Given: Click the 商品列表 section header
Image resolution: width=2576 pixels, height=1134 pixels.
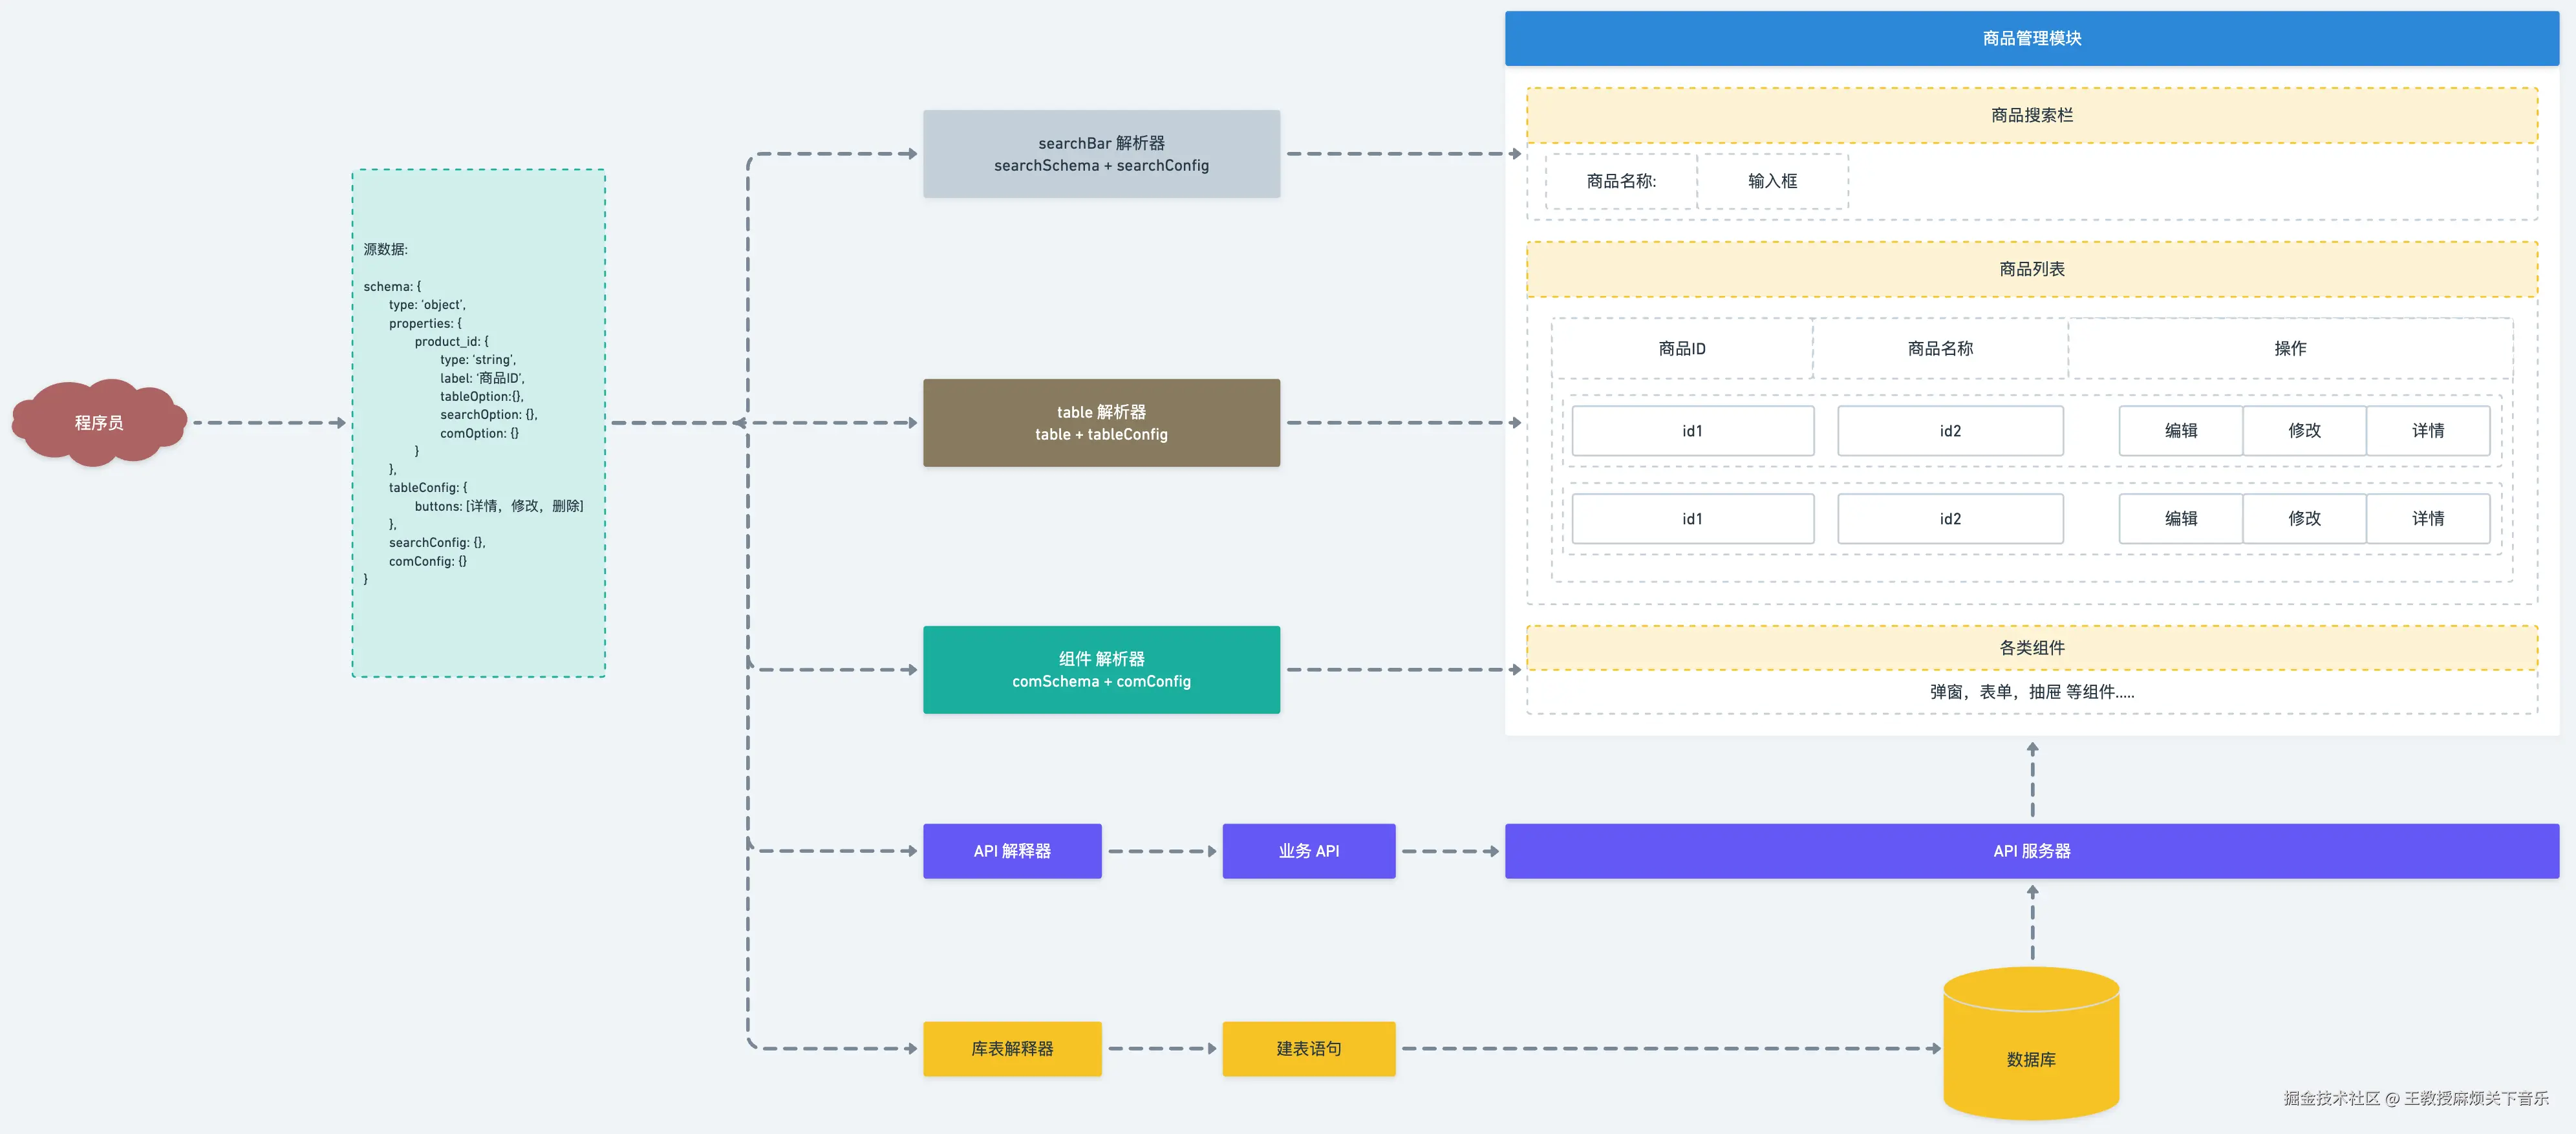Looking at the screenshot, I should (2031, 269).
